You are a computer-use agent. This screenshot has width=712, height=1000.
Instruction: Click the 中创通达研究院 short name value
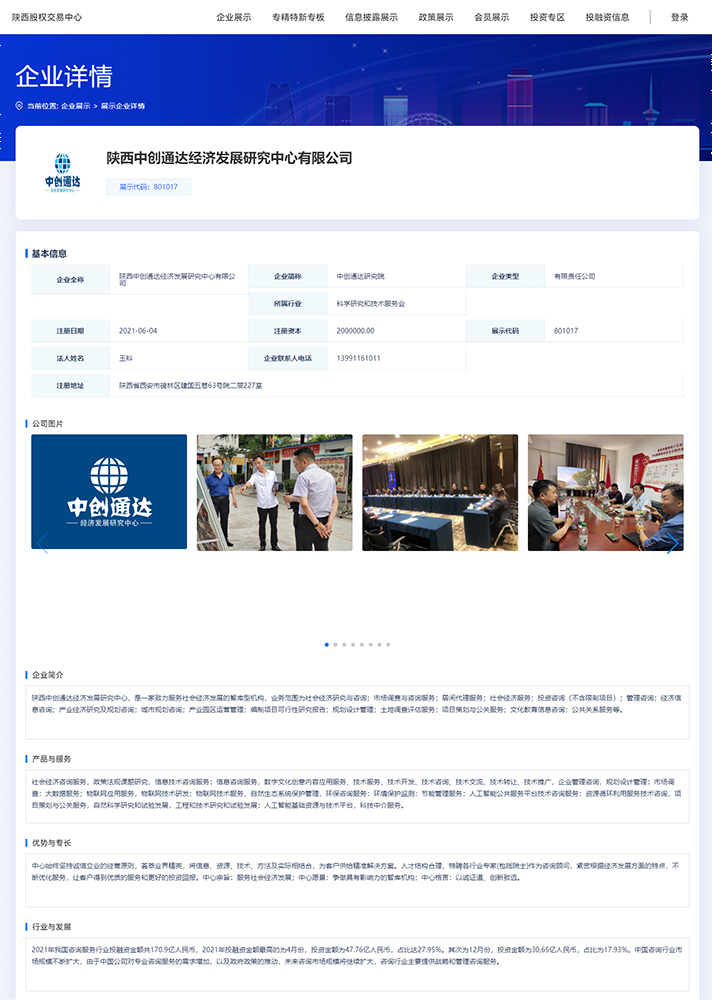click(360, 276)
